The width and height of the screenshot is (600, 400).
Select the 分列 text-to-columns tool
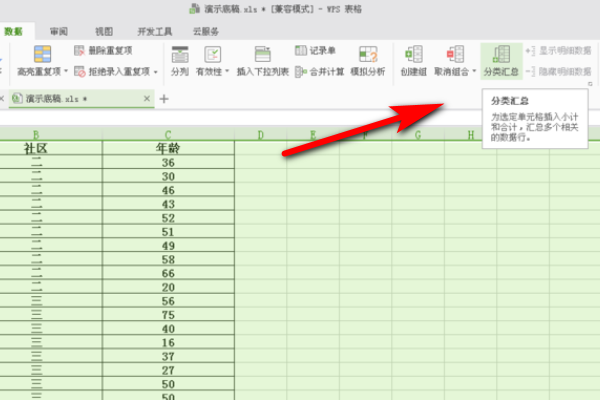point(179,60)
